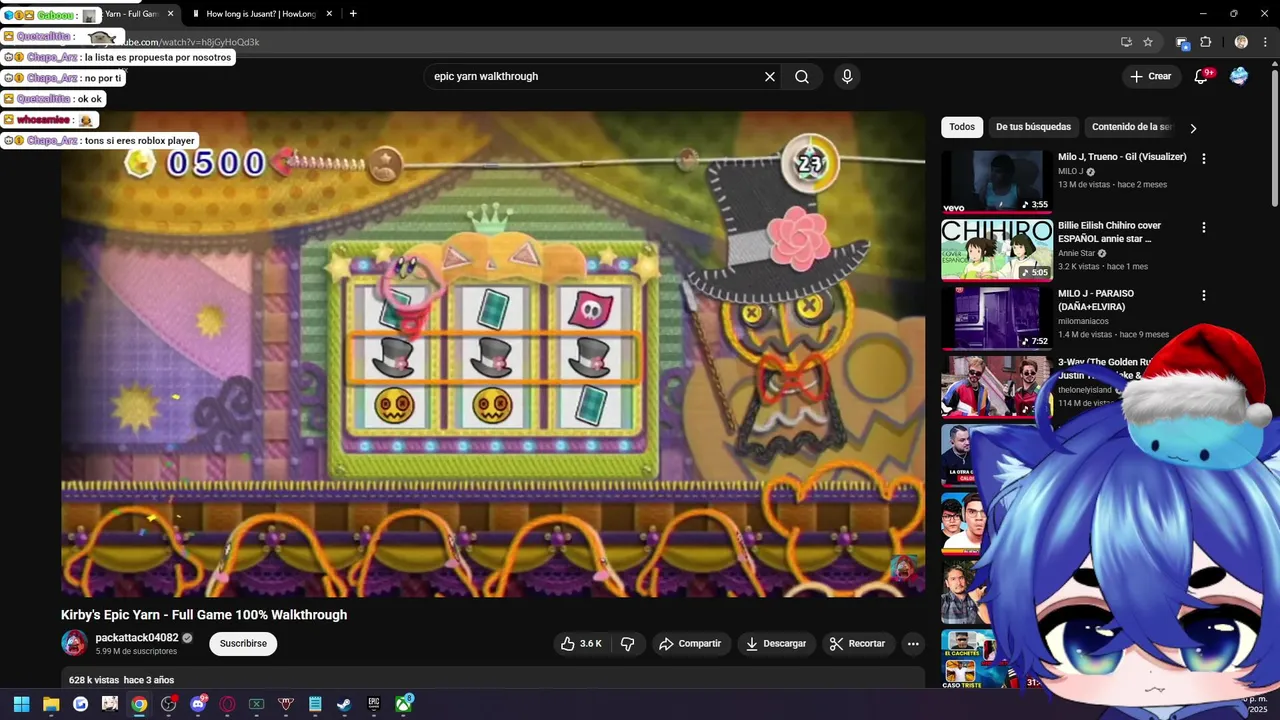Open the Chrome profile avatar
This screenshot has height=720, width=1280.
point(1241,42)
